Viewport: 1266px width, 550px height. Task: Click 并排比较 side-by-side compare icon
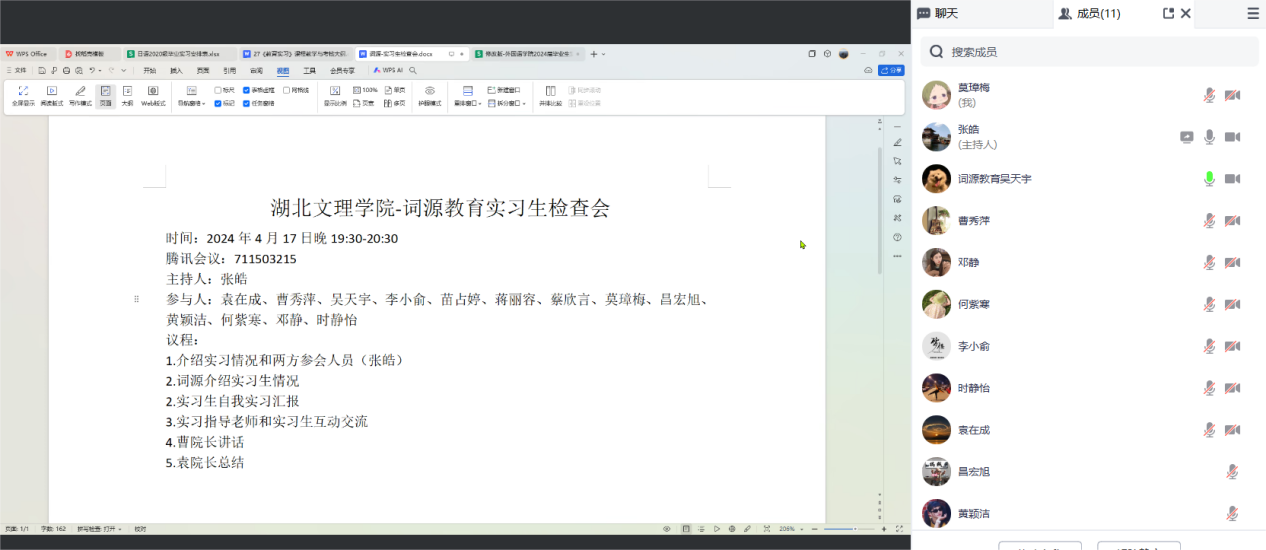click(551, 95)
